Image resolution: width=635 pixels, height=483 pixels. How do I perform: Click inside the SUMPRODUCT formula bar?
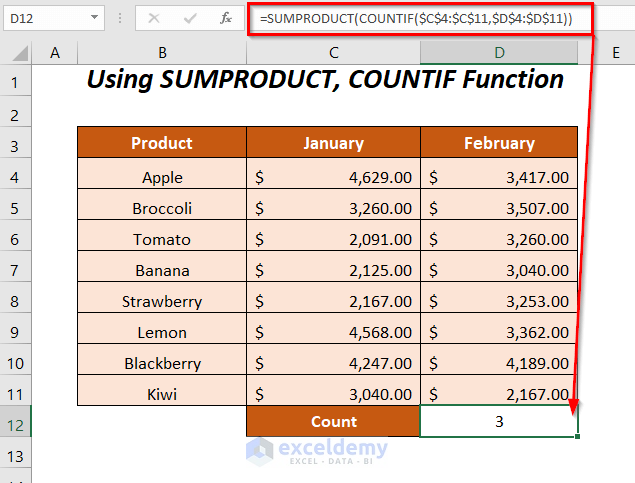click(420, 18)
